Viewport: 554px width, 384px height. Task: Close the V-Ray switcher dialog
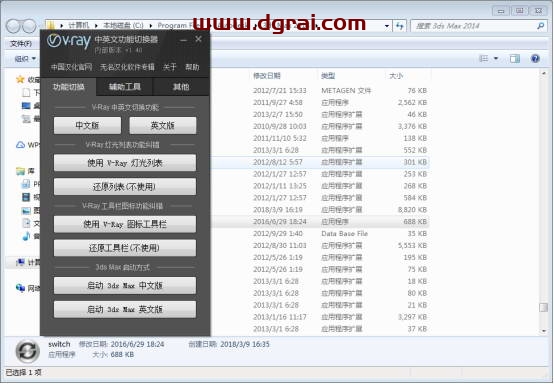(x=199, y=39)
